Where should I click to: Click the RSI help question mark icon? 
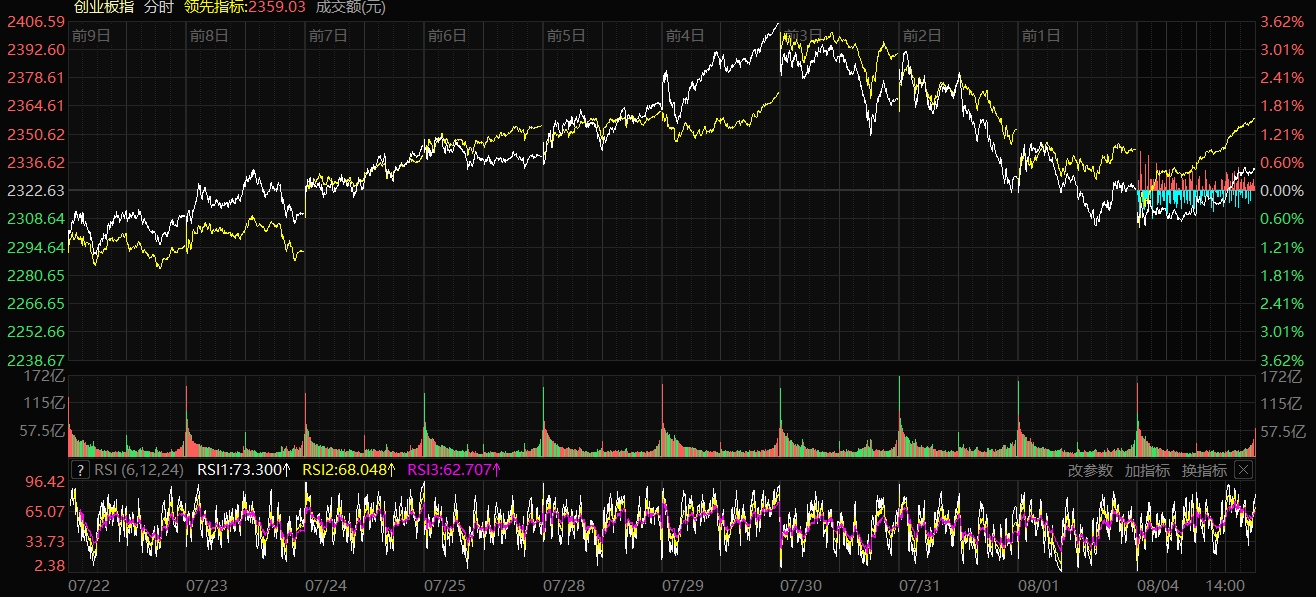[x=80, y=470]
